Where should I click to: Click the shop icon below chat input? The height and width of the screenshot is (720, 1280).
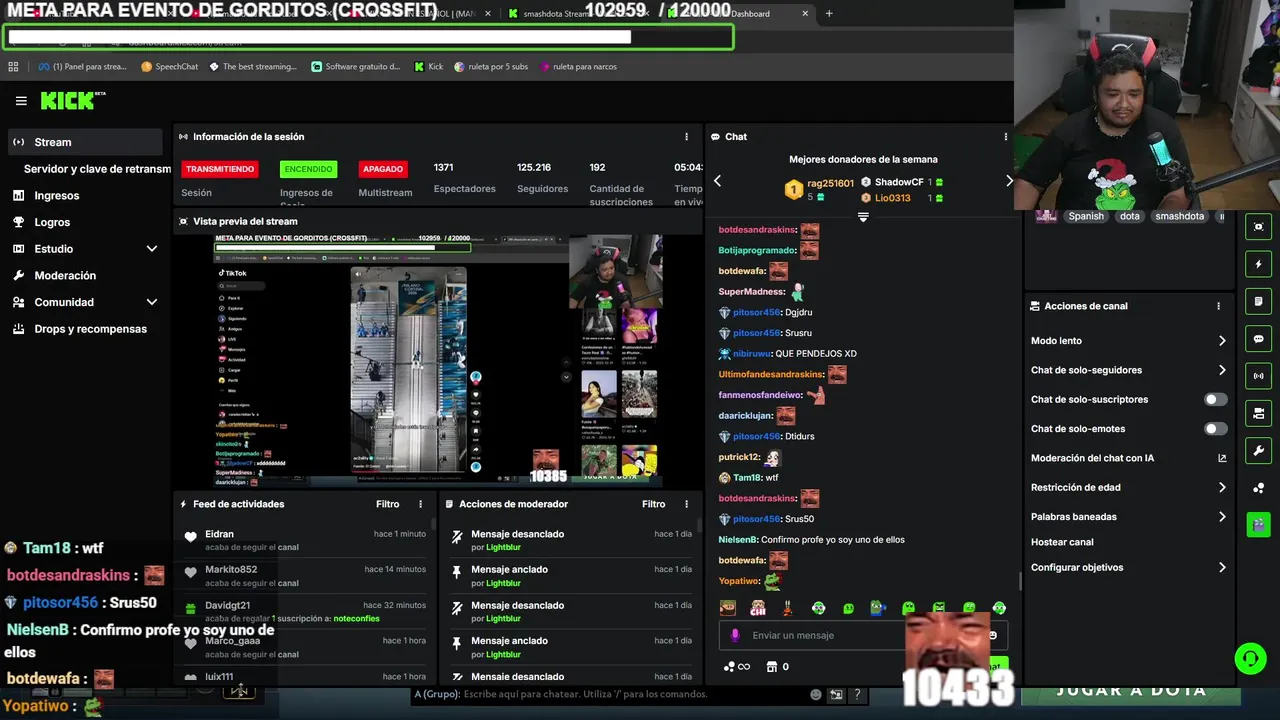point(772,667)
